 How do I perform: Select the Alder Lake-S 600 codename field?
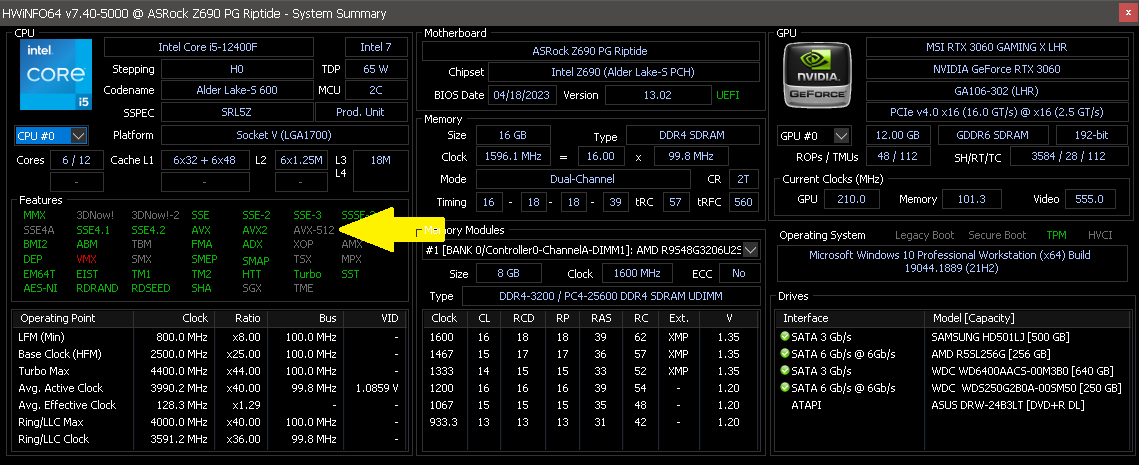[237, 90]
